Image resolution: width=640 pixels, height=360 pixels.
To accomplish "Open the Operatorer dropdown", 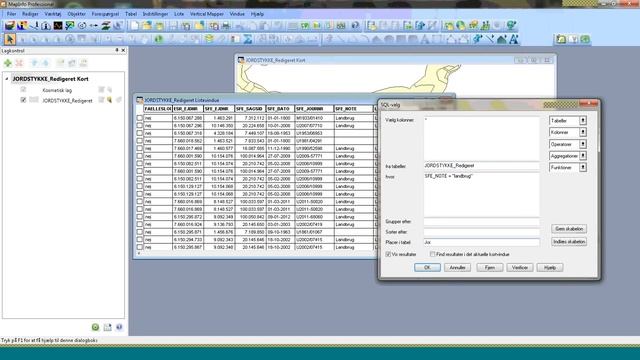I will [x=568, y=144].
